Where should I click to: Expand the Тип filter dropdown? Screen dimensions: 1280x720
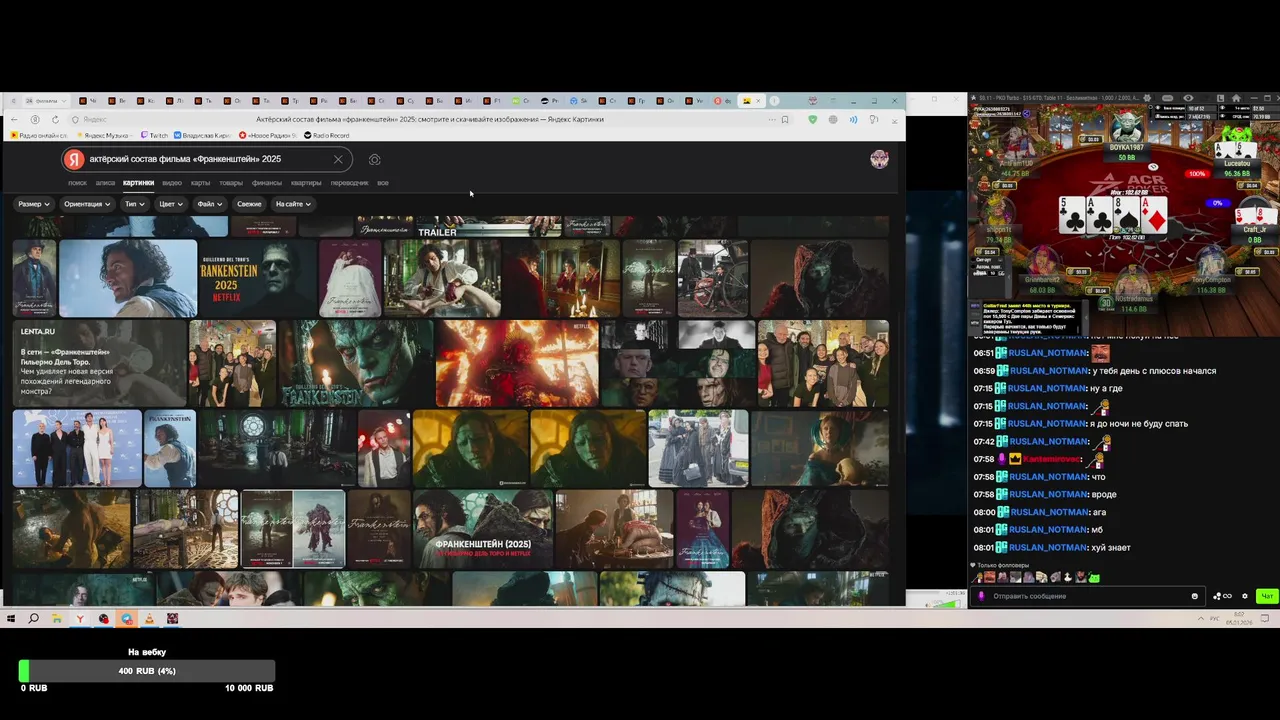coord(134,204)
